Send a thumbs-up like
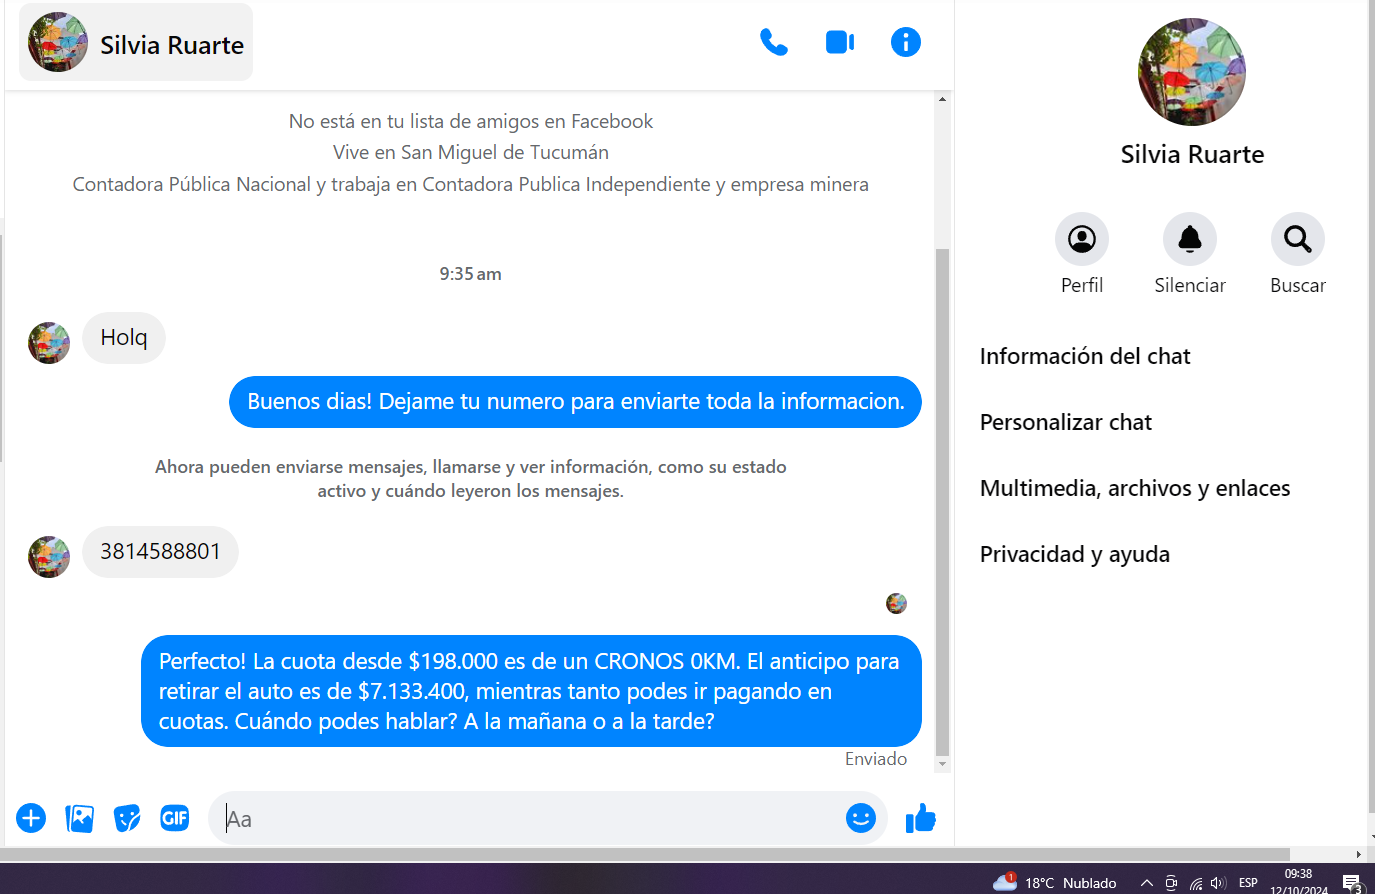 coord(920,818)
